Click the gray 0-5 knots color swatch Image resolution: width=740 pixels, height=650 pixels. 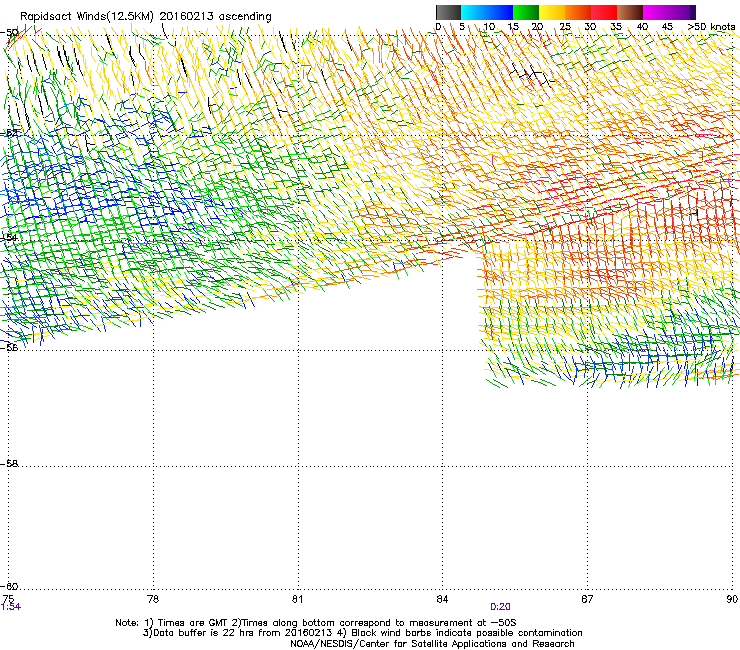point(448,12)
